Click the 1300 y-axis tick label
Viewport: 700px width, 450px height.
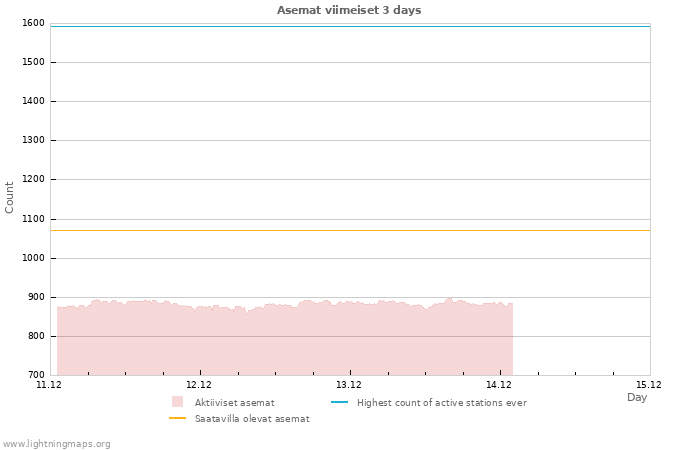pyautogui.click(x=33, y=141)
